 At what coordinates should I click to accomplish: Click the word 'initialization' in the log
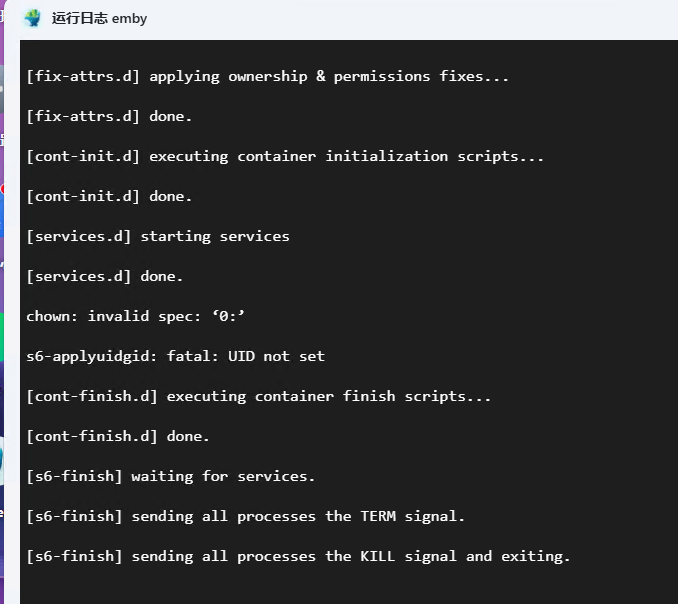pos(387,157)
